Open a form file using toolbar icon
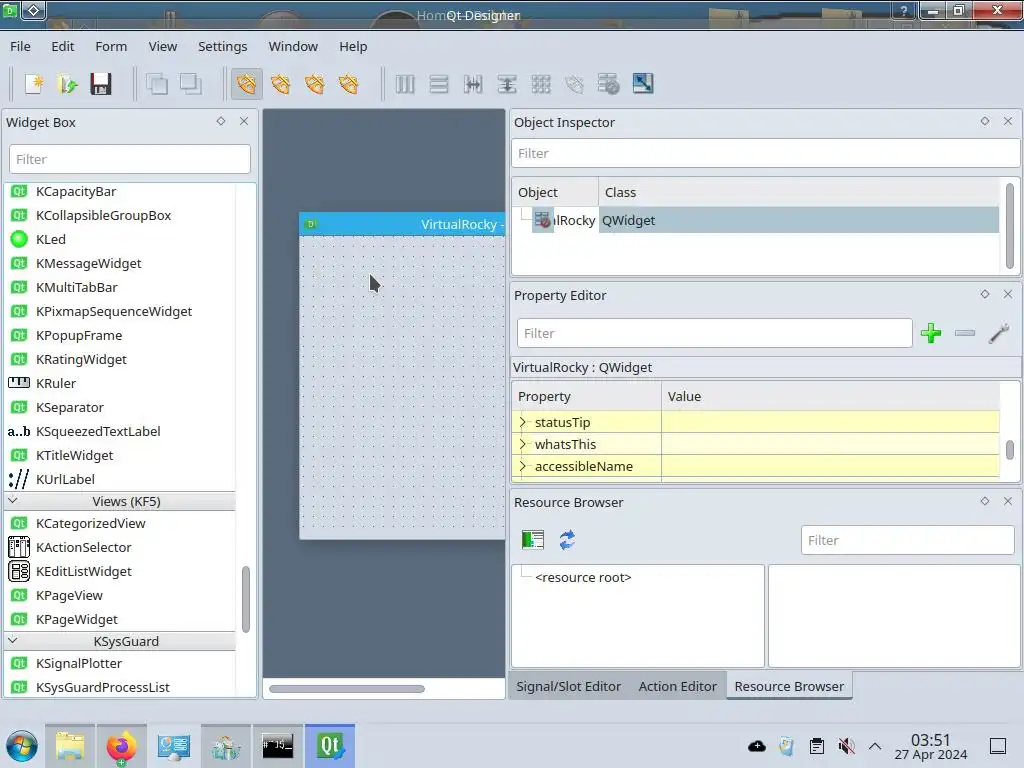The height and width of the screenshot is (768, 1024). [x=67, y=84]
